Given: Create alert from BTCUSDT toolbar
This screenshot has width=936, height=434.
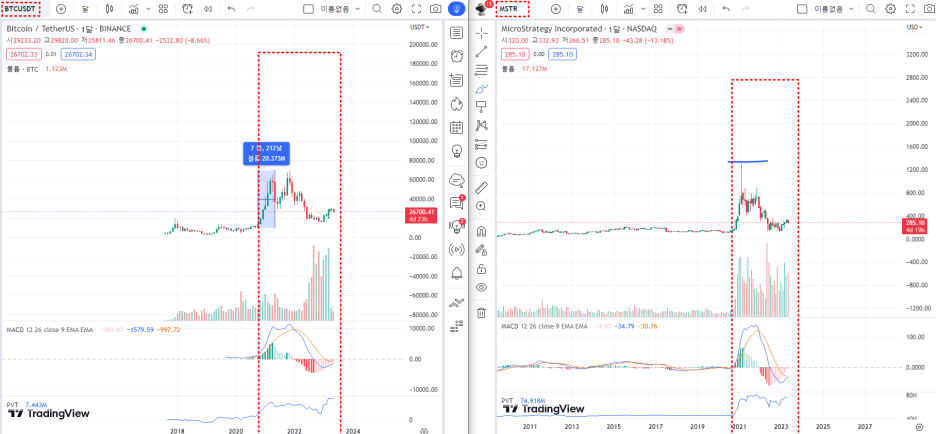Looking at the screenshot, I should pos(188,9).
